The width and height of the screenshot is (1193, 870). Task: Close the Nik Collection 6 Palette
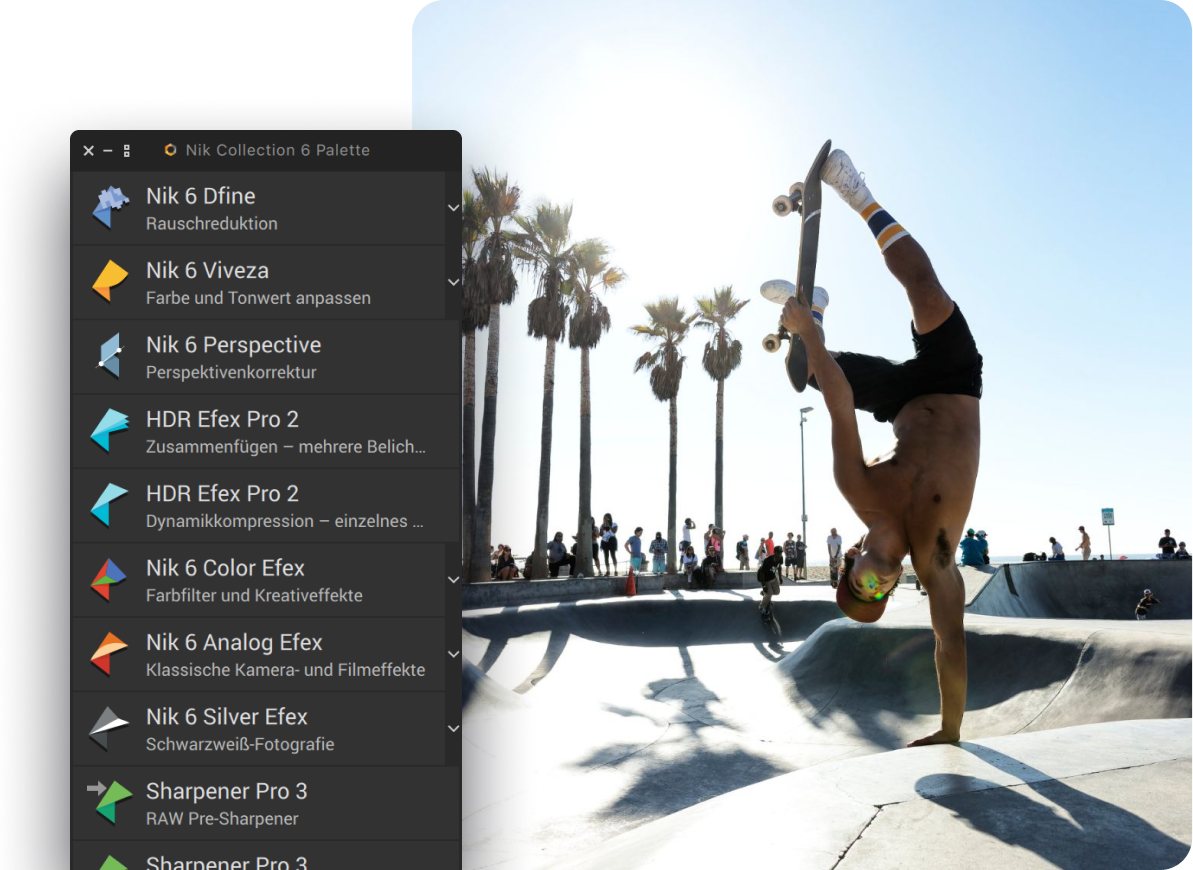click(88, 151)
